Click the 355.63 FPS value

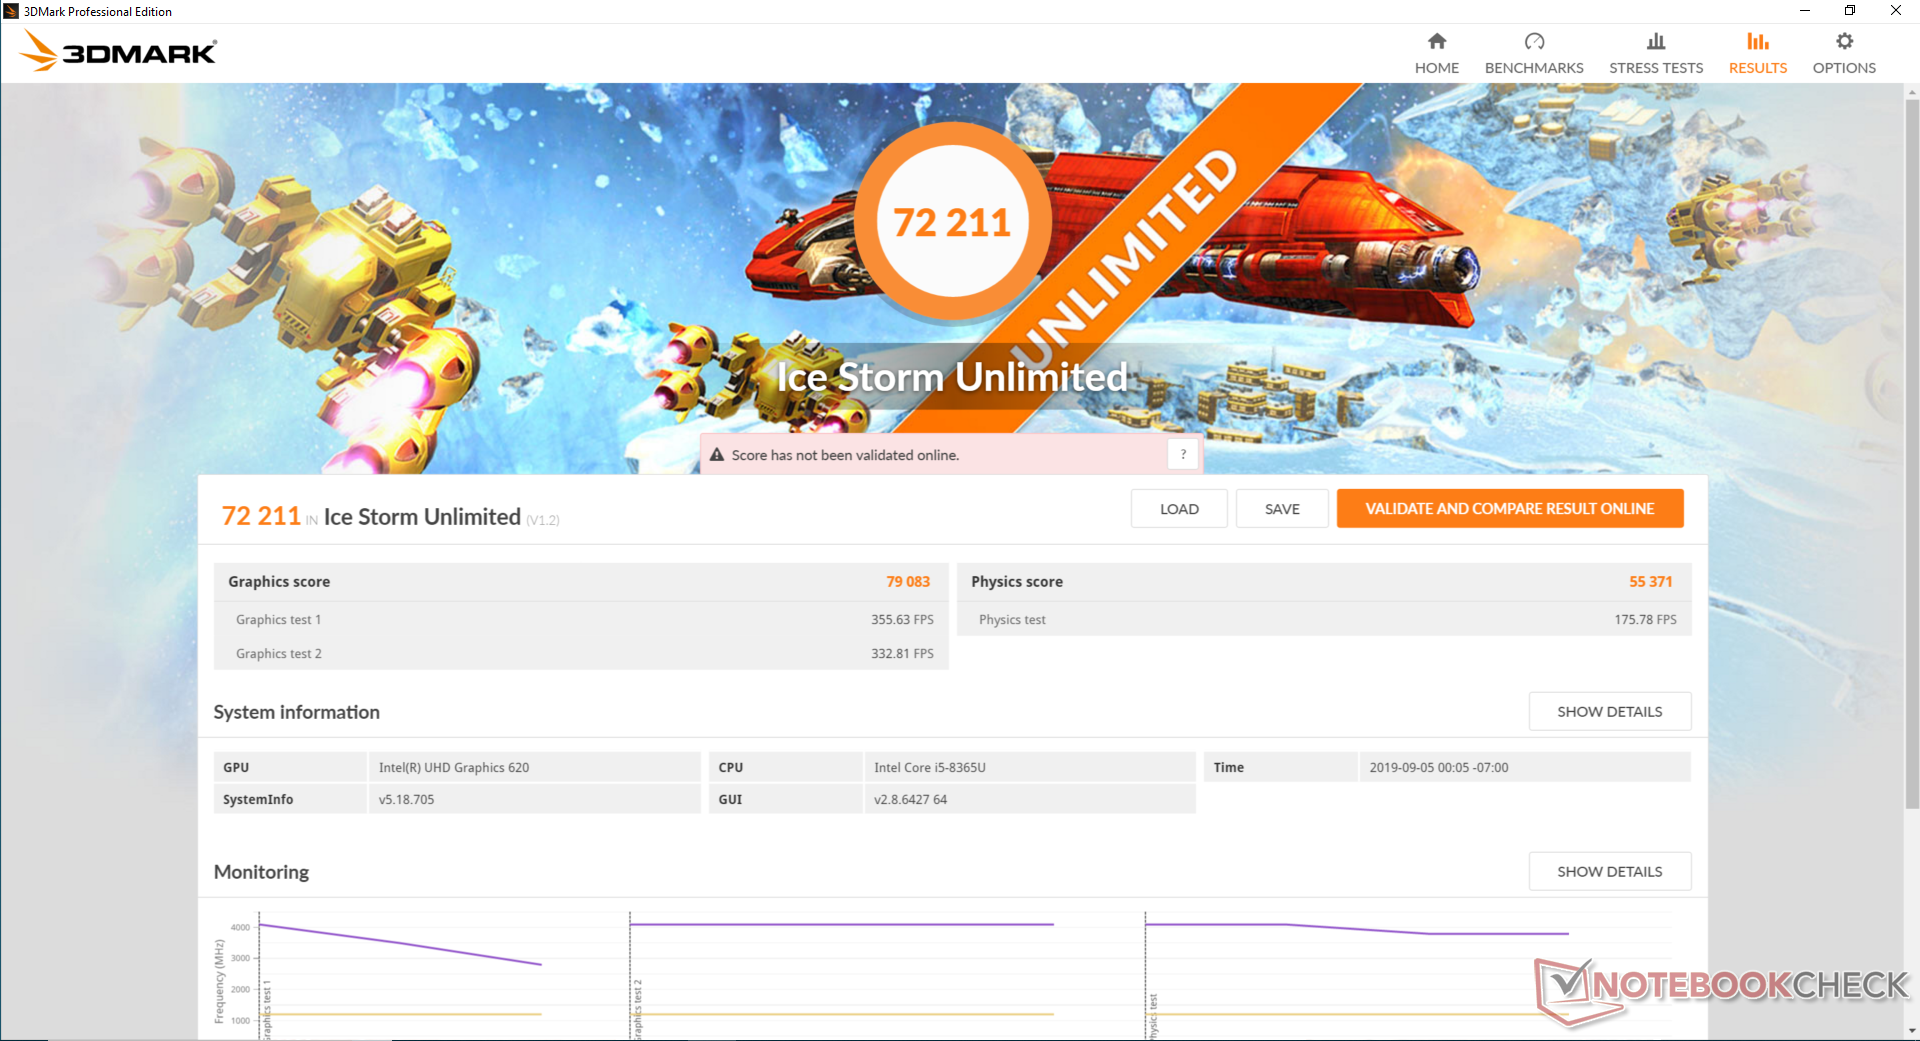click(902, 619)
